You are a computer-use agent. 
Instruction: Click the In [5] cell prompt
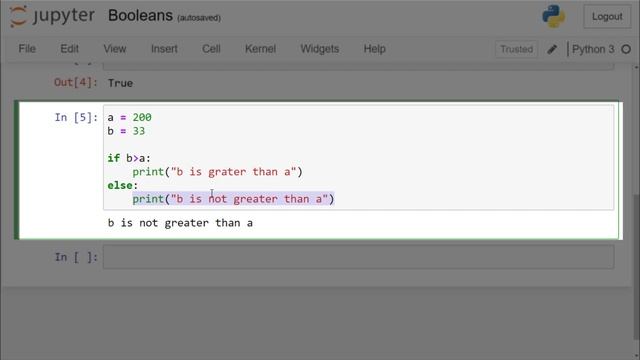[76, 118]
